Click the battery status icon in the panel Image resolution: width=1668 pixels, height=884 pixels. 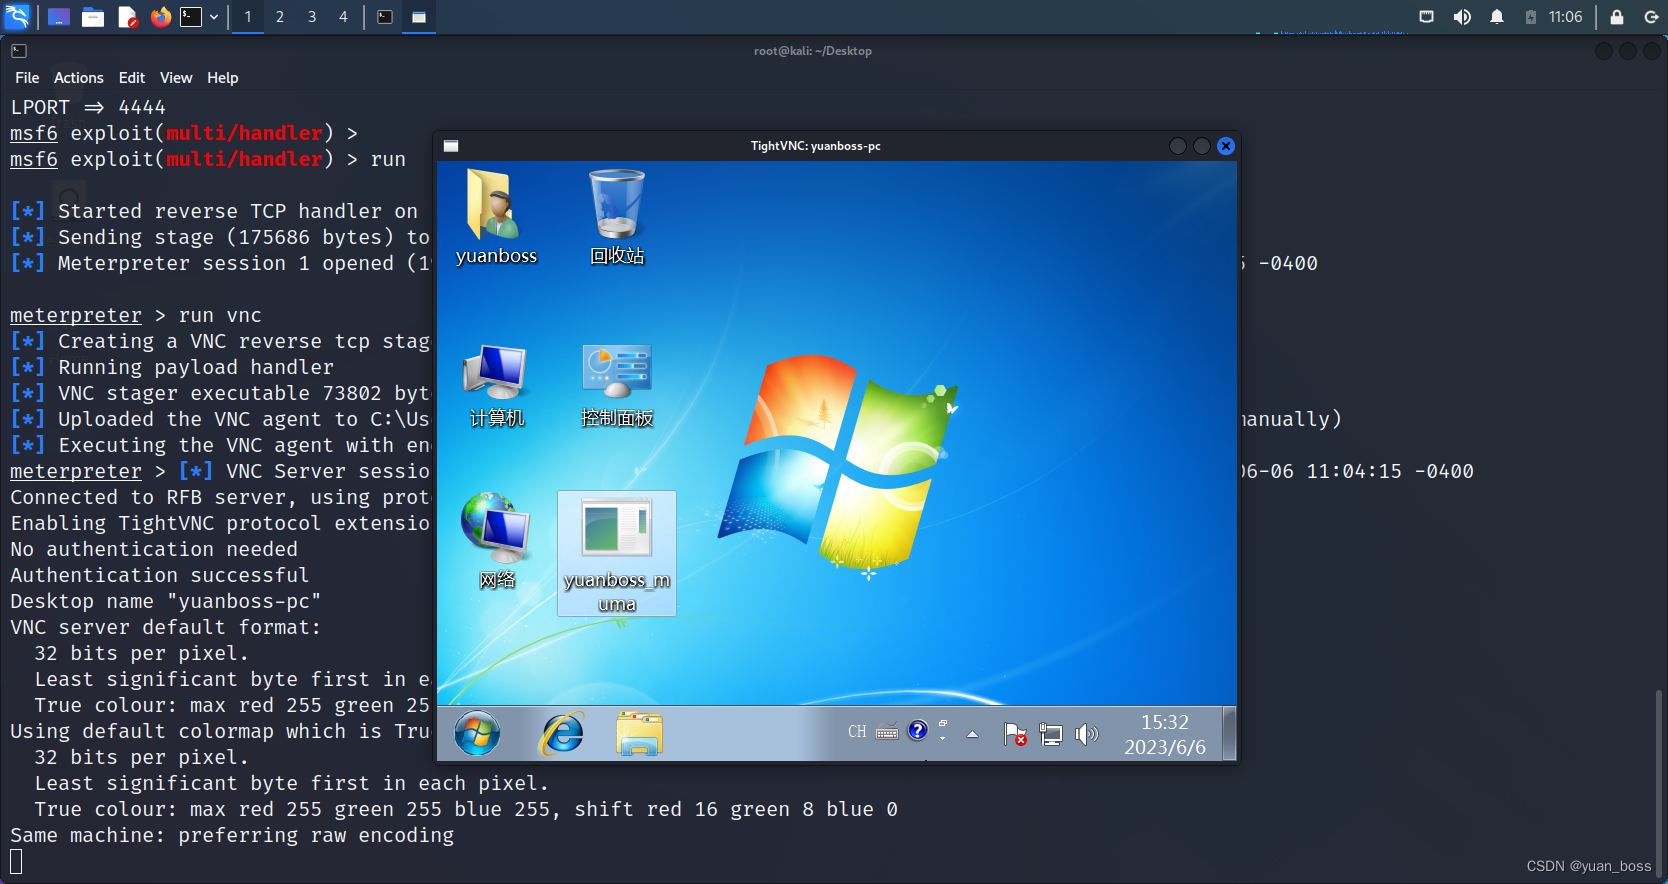[x=1531, y=17]
